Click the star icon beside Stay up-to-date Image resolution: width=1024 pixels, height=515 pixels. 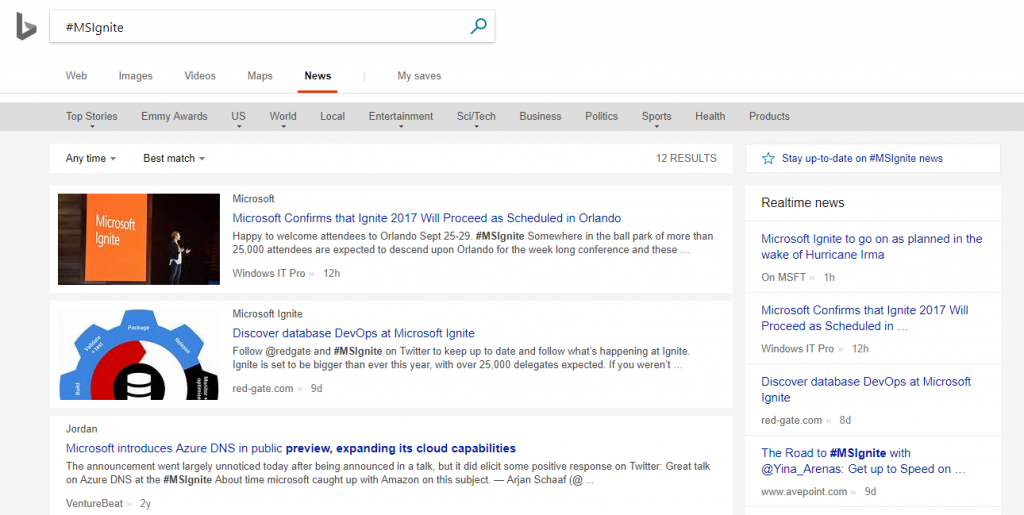[768, 158]
